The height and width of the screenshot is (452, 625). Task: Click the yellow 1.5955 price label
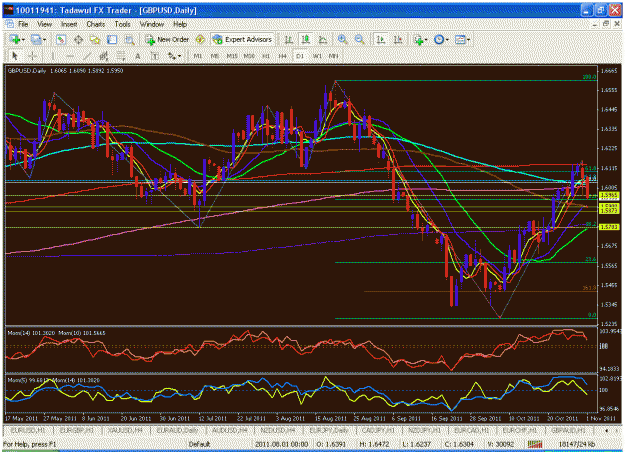click(609, 195)
